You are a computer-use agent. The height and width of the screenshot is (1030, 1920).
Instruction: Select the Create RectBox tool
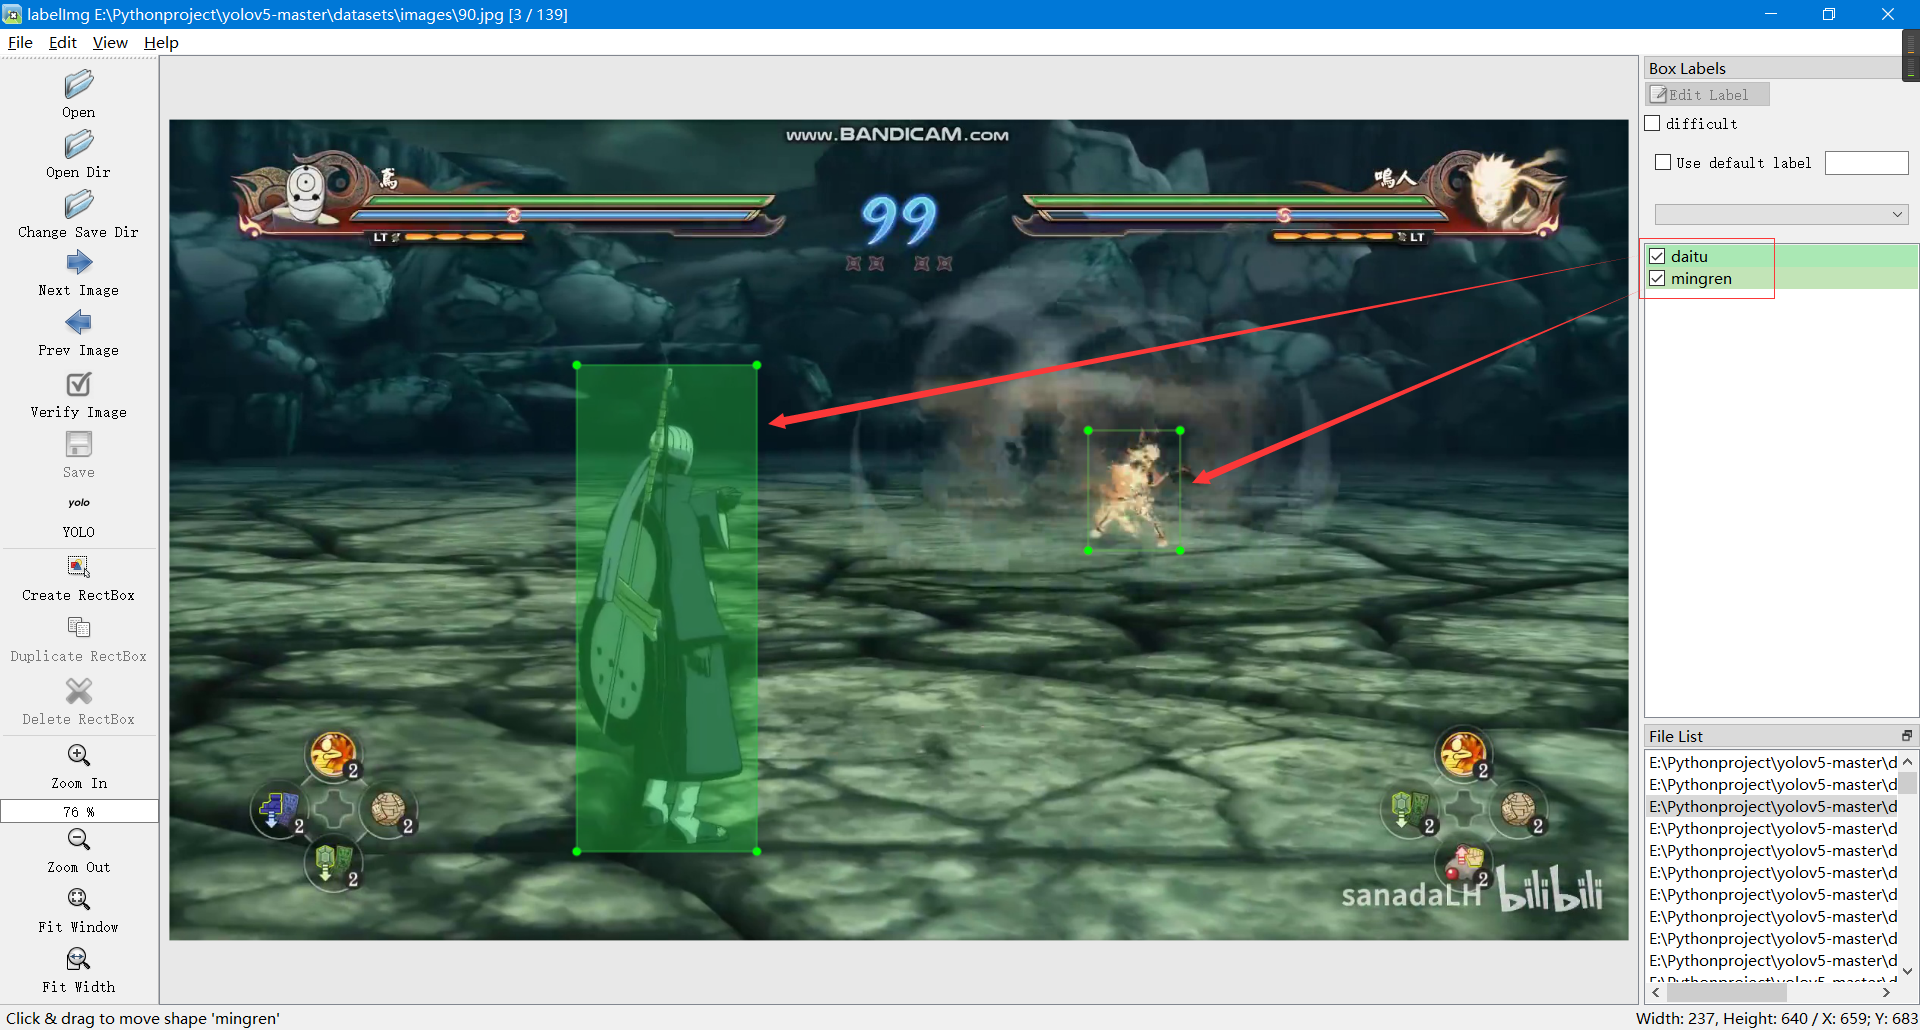pyautogui.click(x=78, y=567)
